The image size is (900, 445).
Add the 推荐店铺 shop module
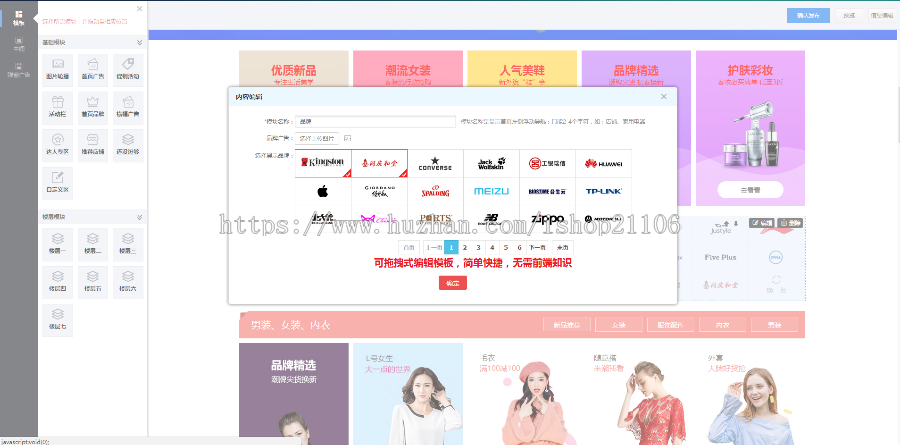click(92, 146)
